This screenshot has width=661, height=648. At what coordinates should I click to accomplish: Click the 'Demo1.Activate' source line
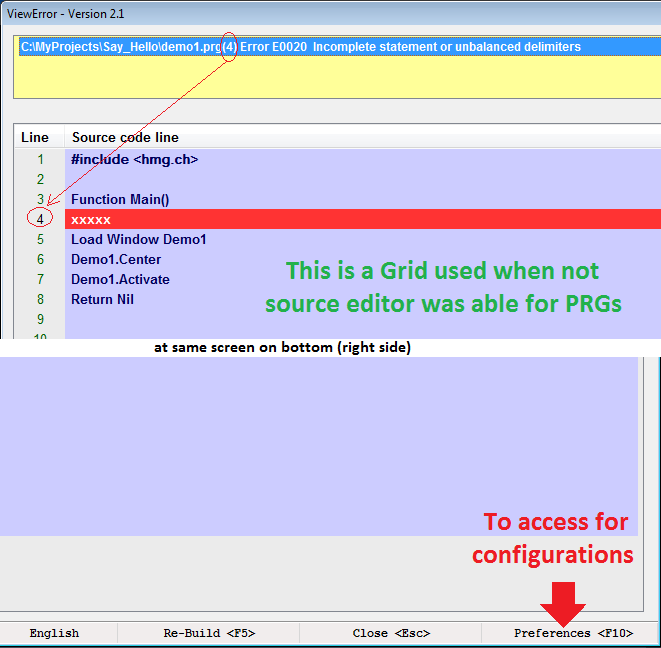(120, 279)
